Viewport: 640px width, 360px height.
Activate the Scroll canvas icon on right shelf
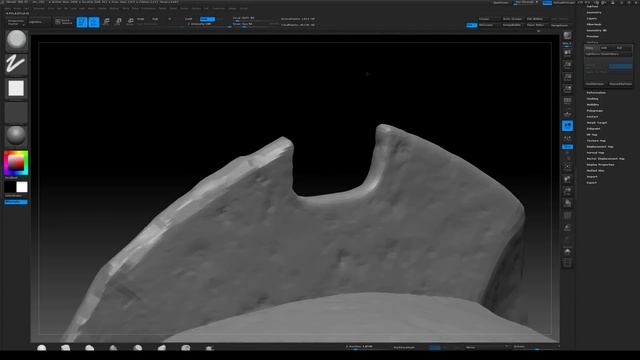click(567, 53)
